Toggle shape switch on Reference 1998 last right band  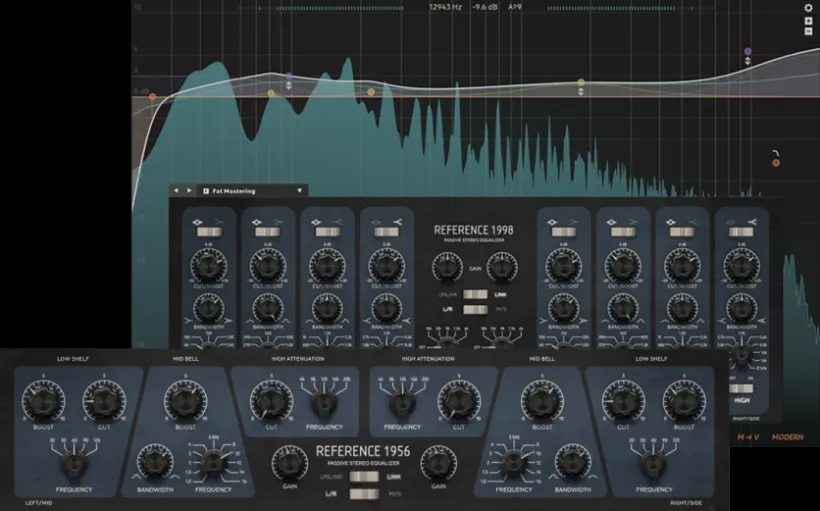[742, 232]
